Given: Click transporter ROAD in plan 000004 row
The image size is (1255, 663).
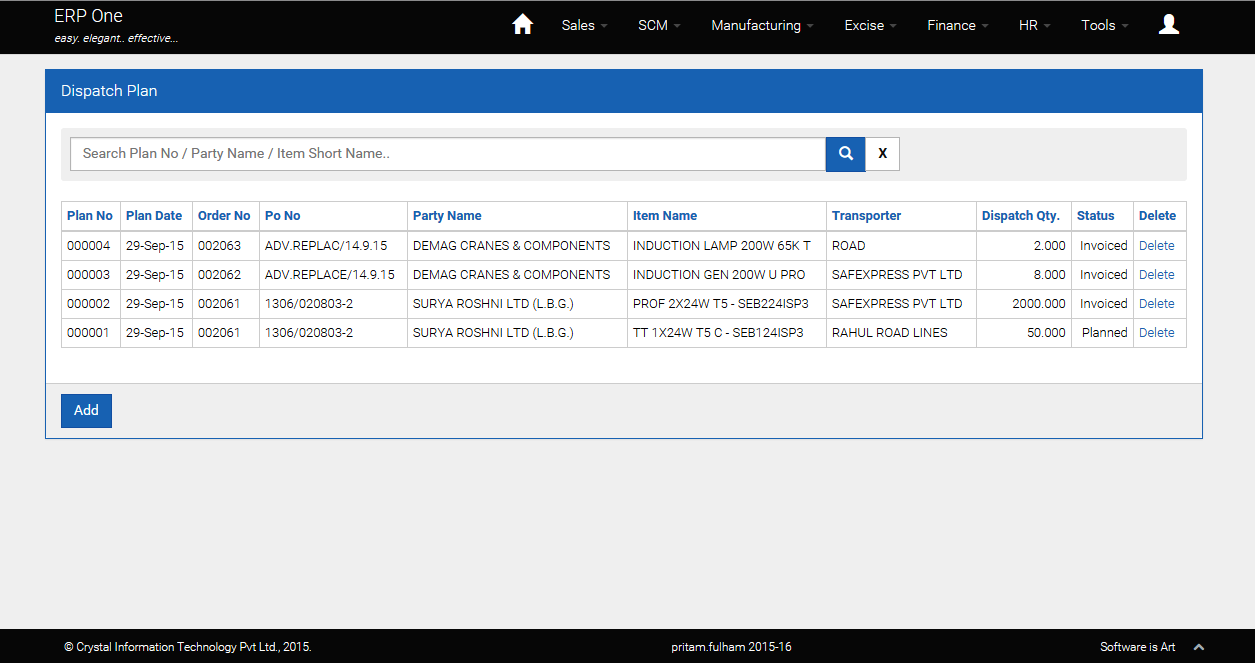Looking at the screenshot, I should coord(849,246).
